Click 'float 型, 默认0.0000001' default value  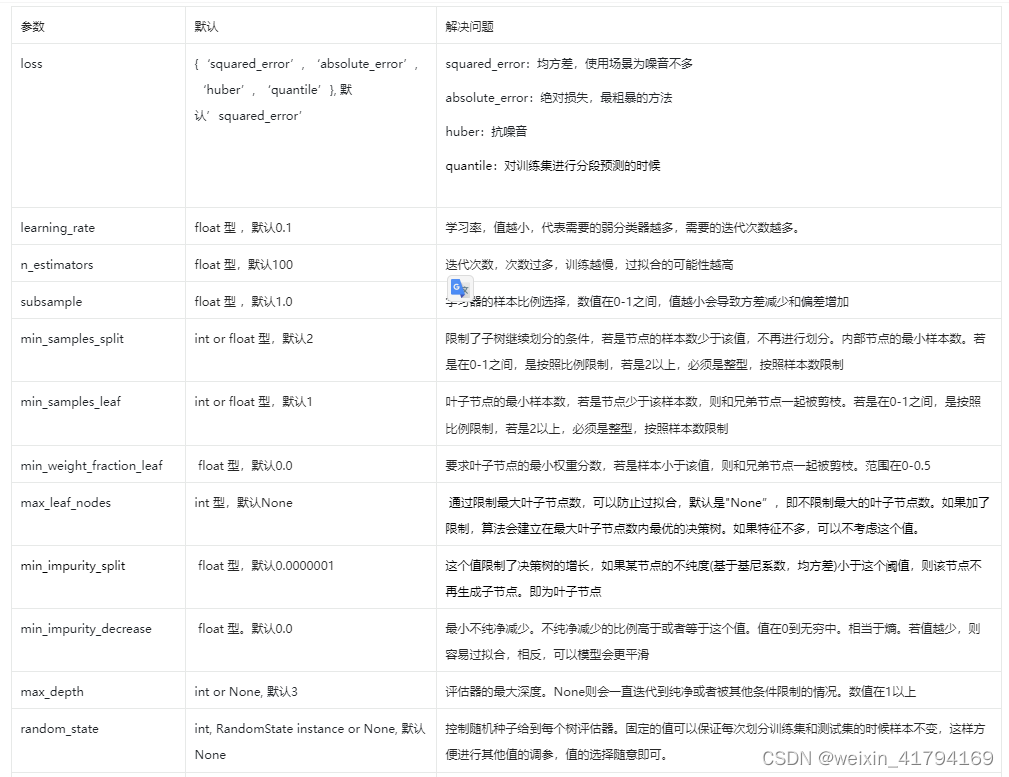(266, 566)
